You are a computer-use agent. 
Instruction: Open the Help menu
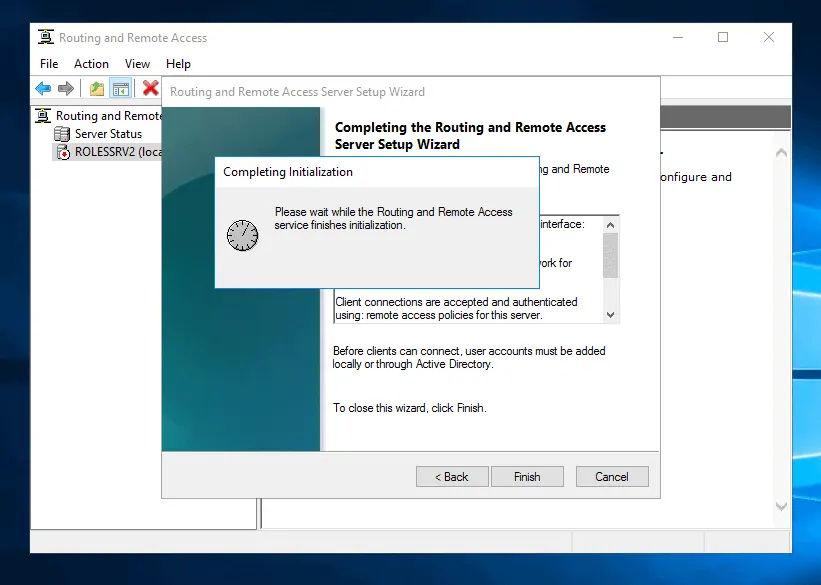click(178, 63)
